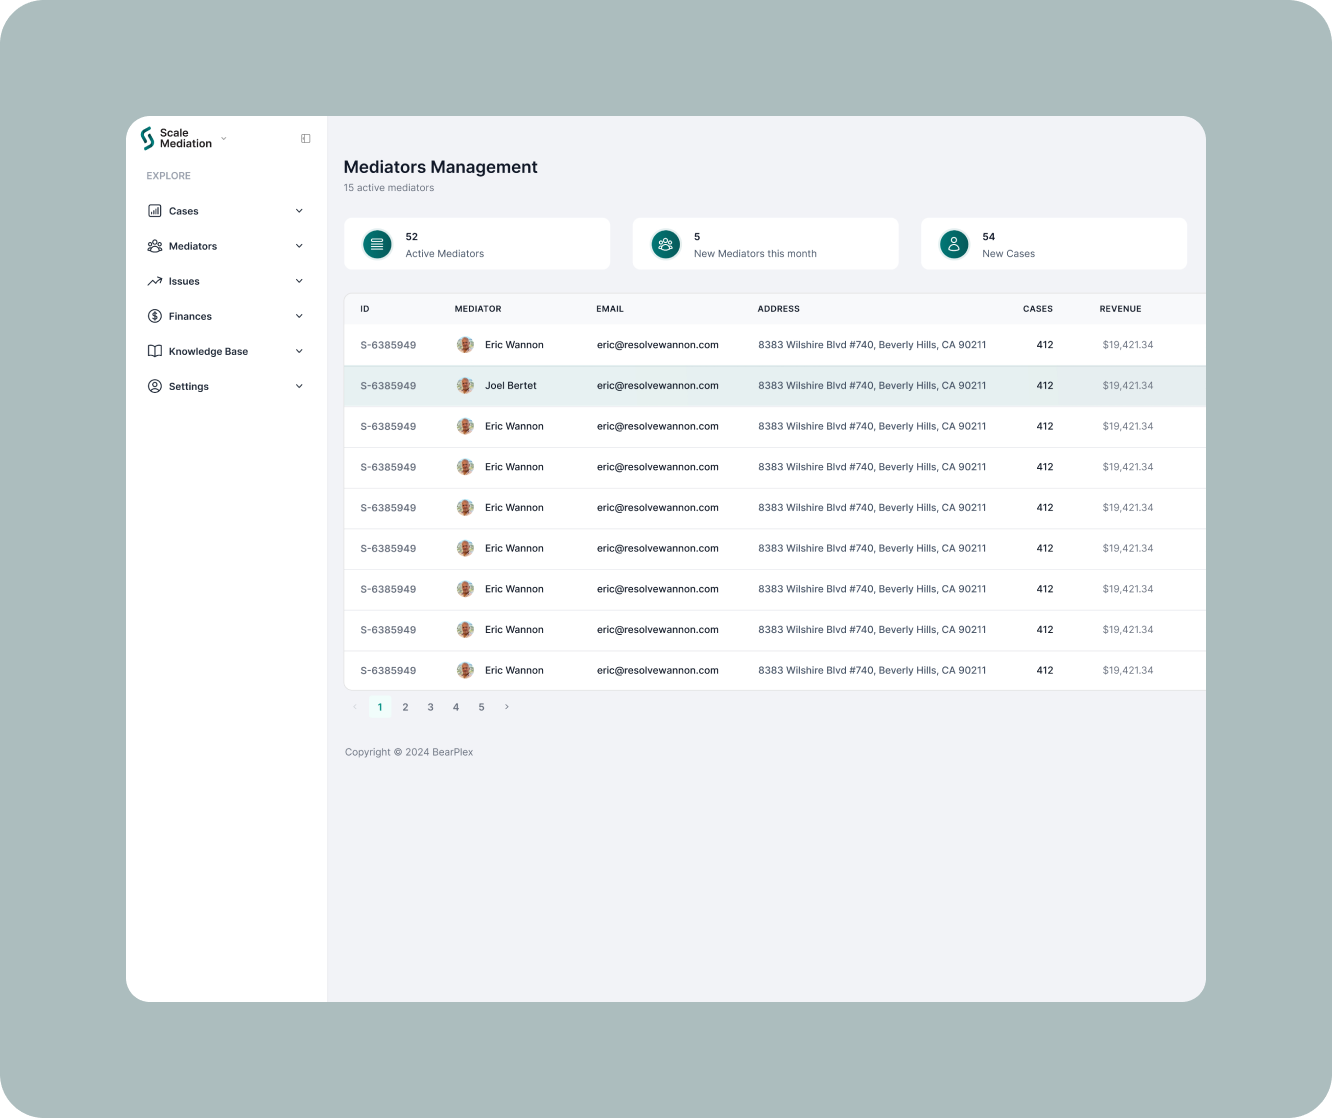Expand the Finances menu chevron
This screenshot has height=1118, width=1332.
coord(299,316)
